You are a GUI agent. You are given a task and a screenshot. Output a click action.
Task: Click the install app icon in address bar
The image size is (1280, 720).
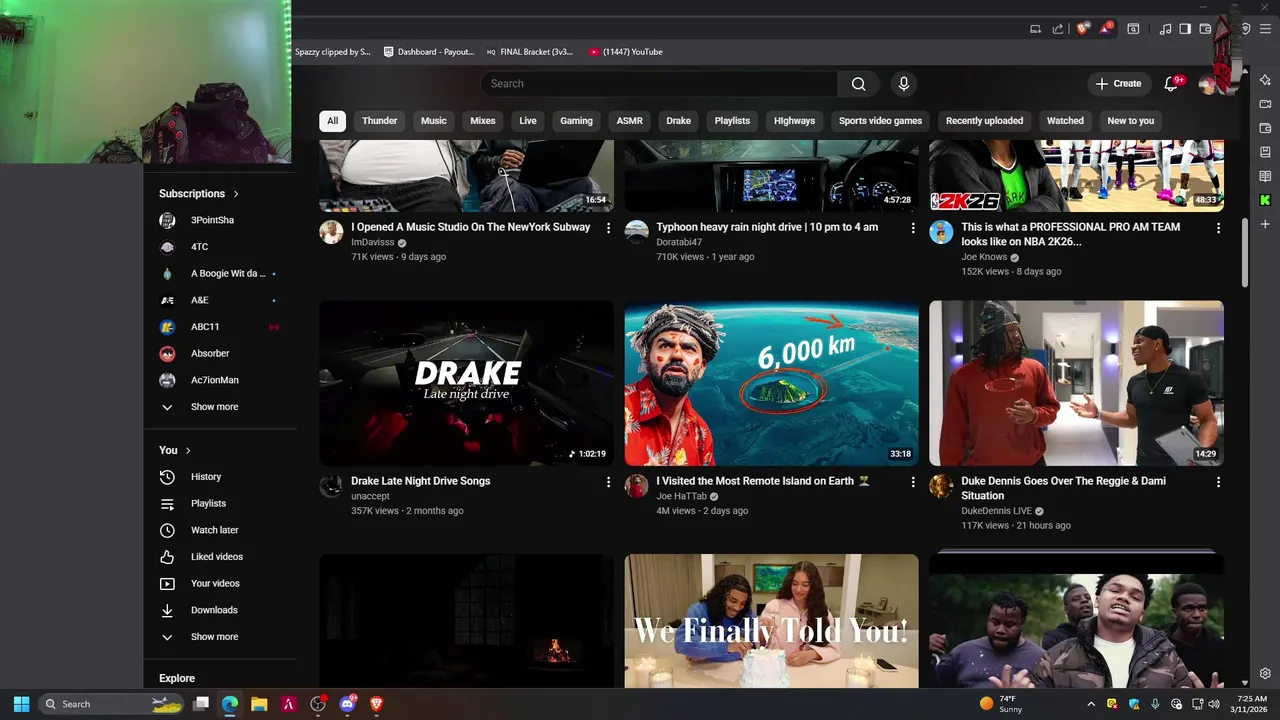tap(1035, 29)
